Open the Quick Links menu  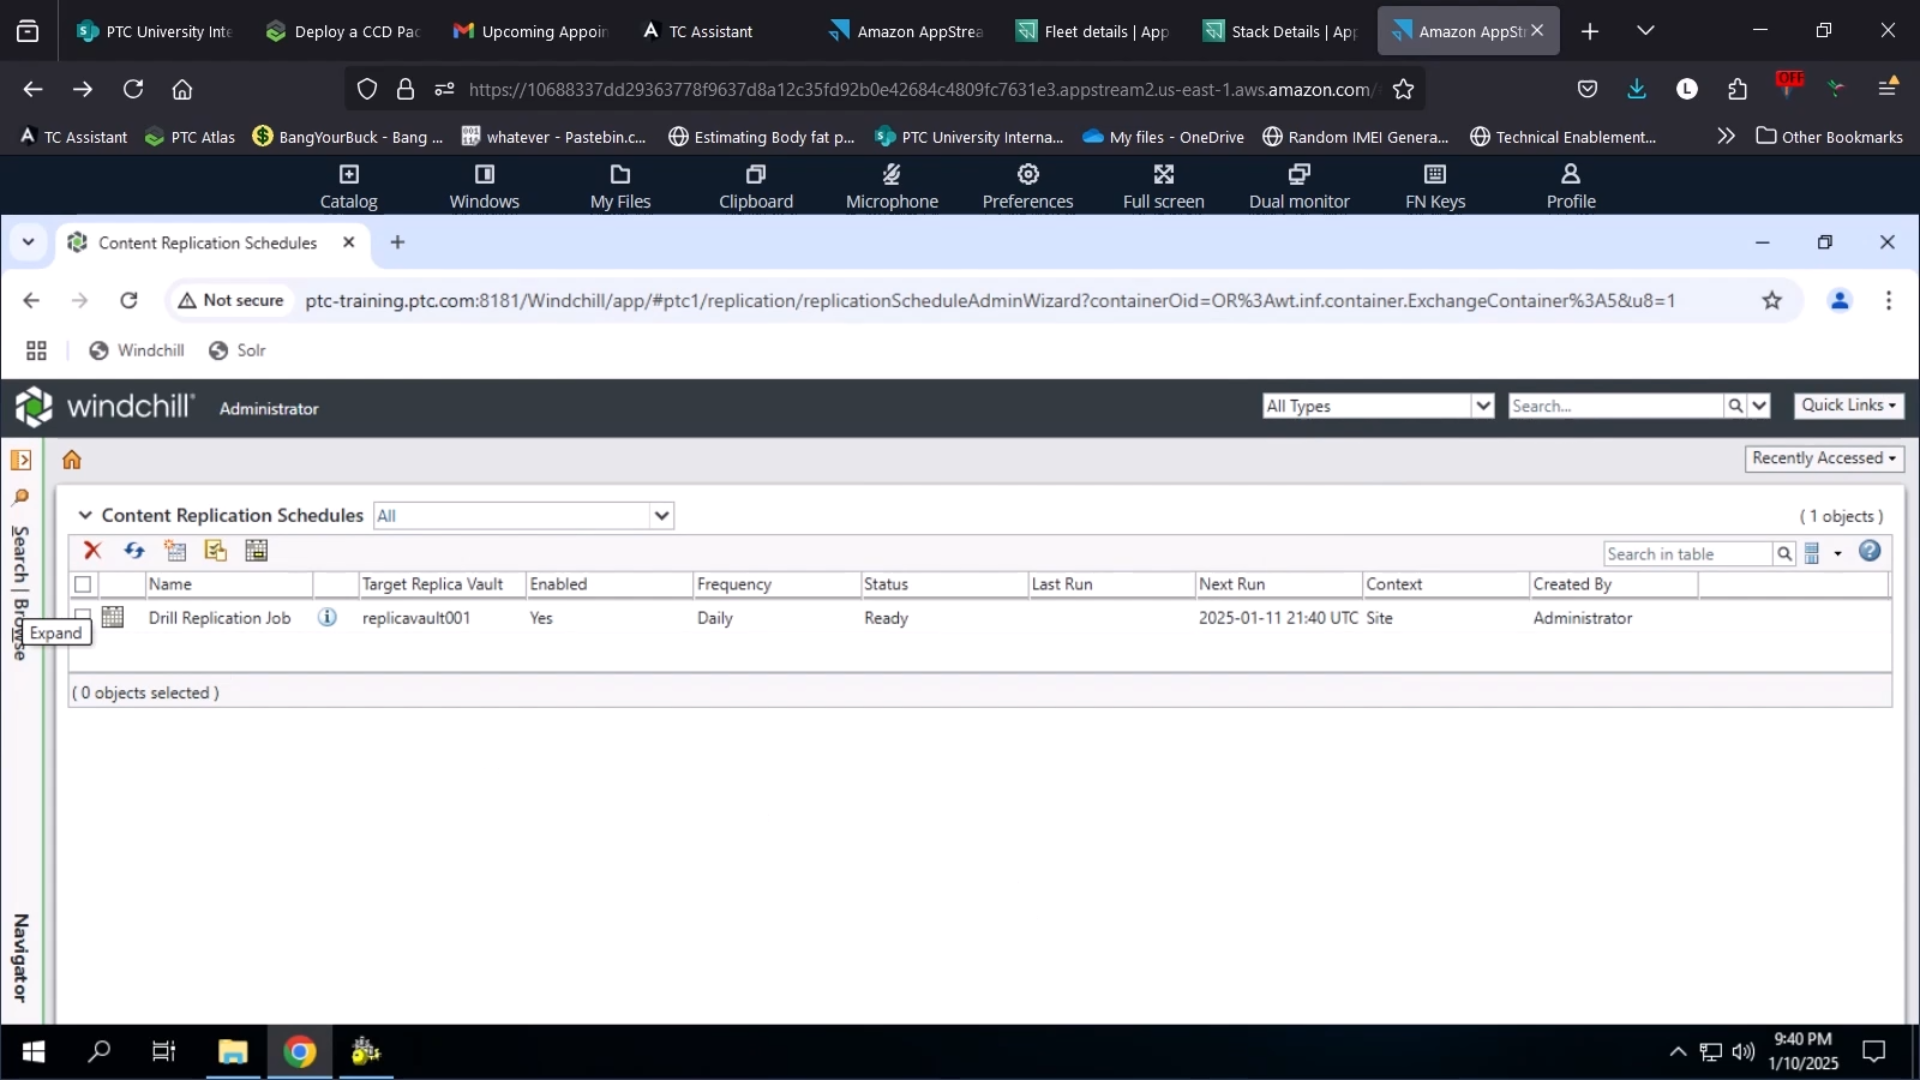[1848, 405]
